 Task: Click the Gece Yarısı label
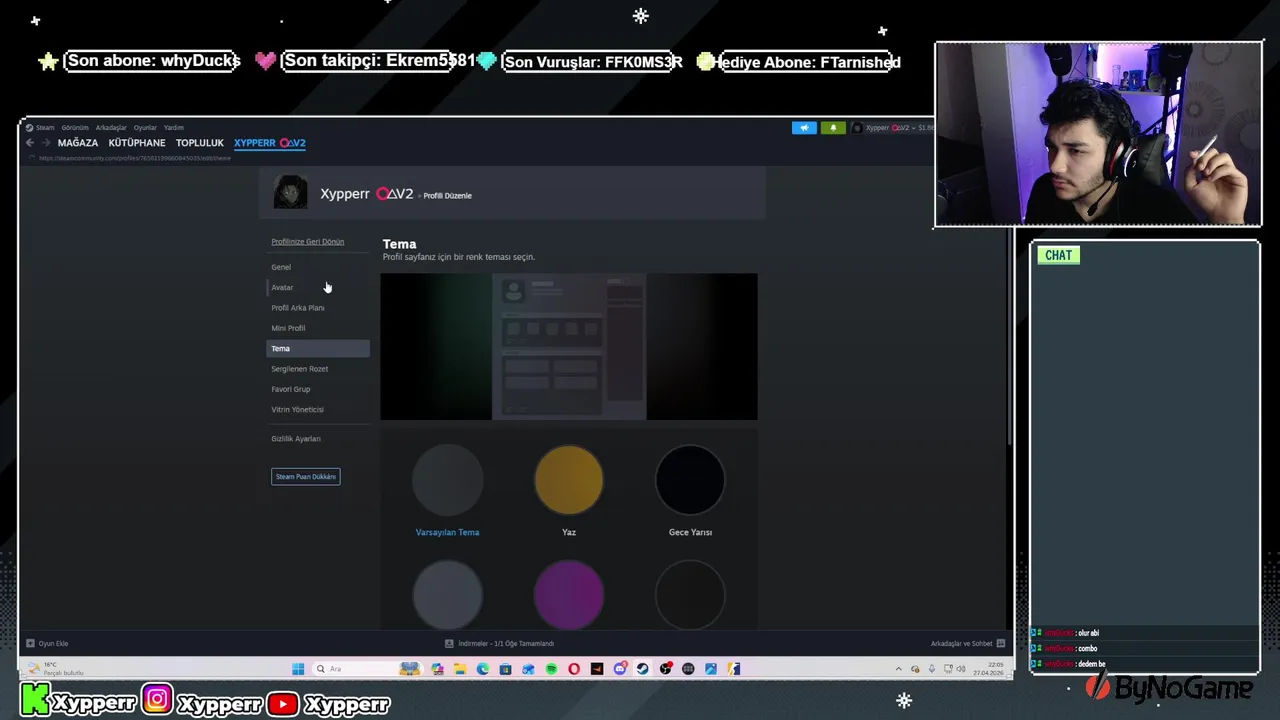click(690, 532)
